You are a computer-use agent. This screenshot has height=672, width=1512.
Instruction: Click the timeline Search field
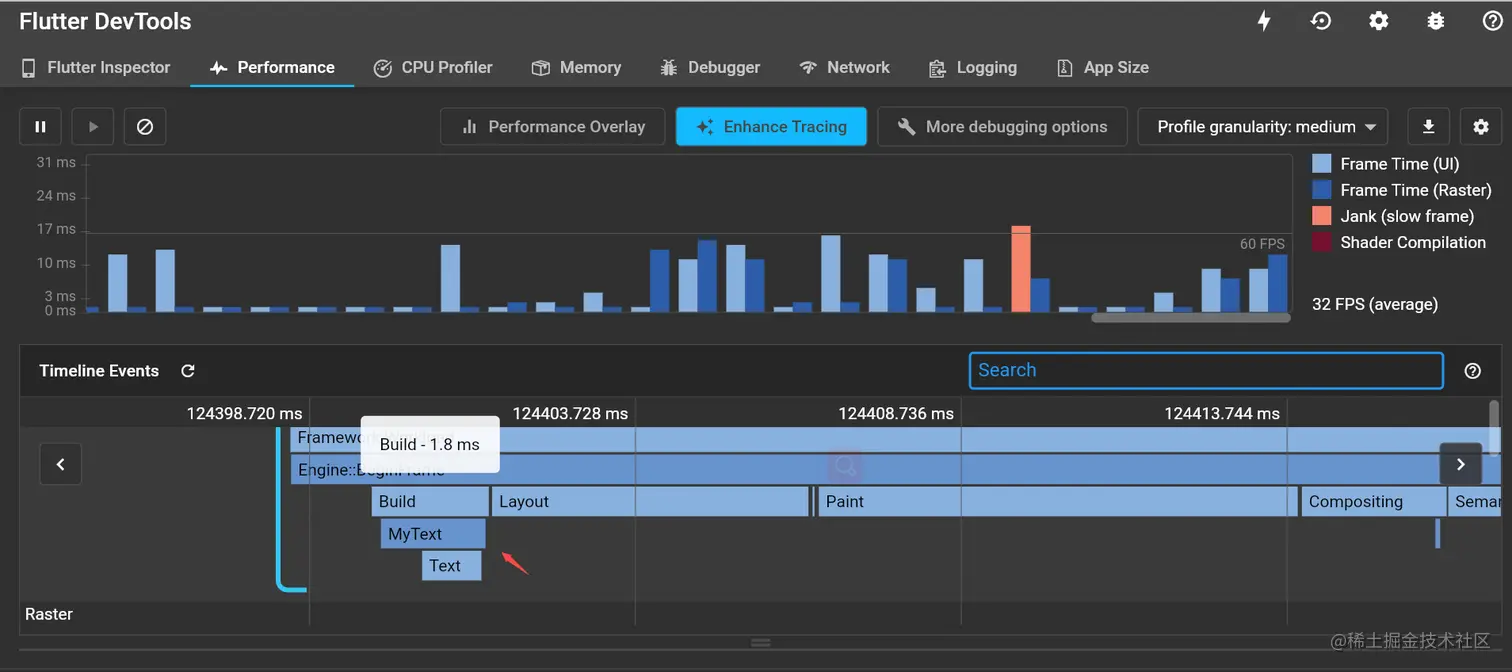[1206, 370]
